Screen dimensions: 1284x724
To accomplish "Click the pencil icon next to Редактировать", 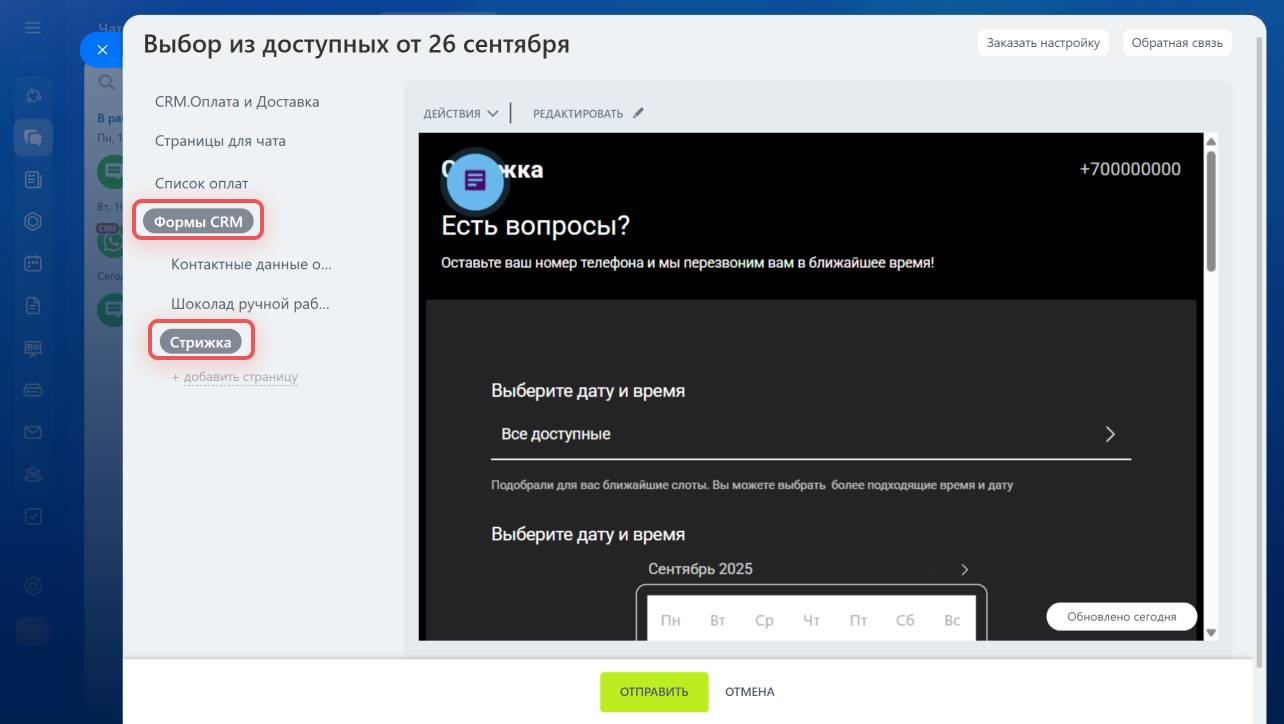I will (x=639, y=113).
